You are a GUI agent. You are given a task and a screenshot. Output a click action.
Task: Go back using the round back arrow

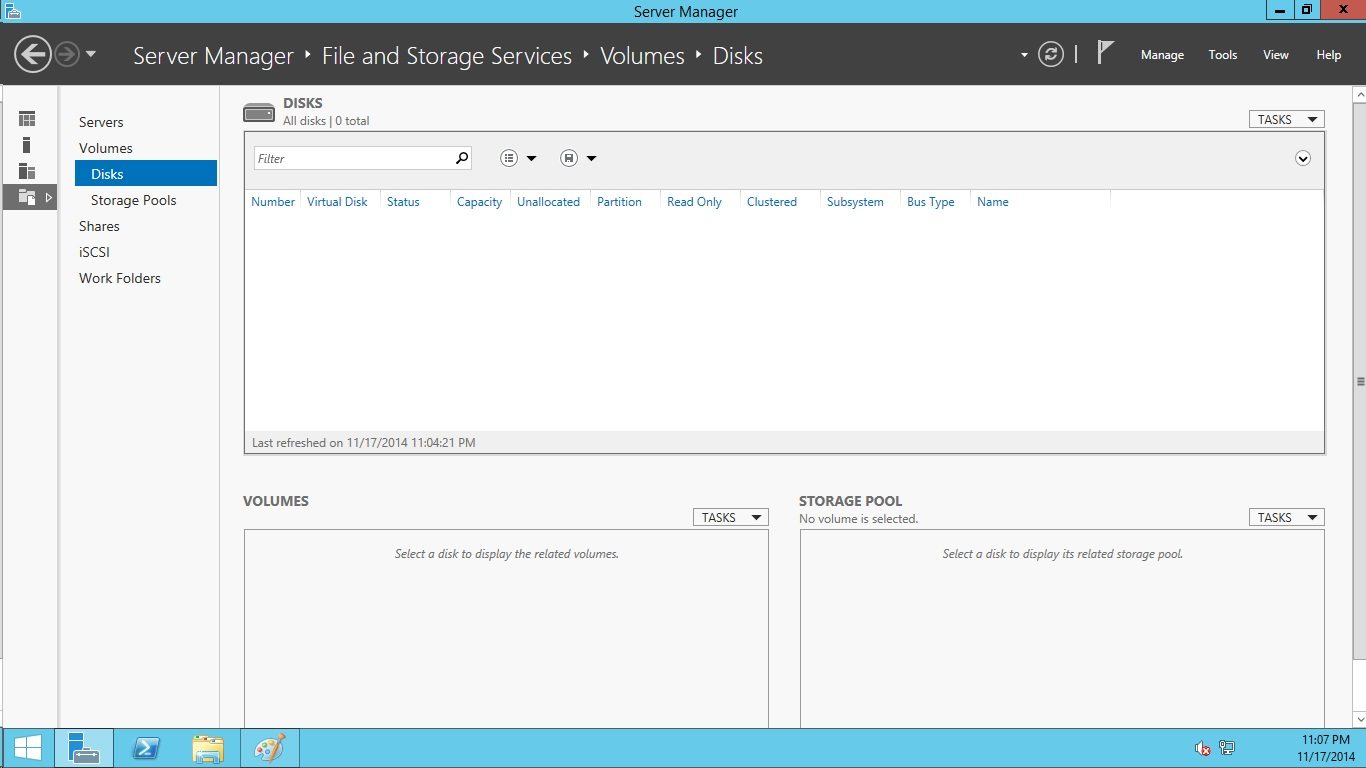point(33,54)
